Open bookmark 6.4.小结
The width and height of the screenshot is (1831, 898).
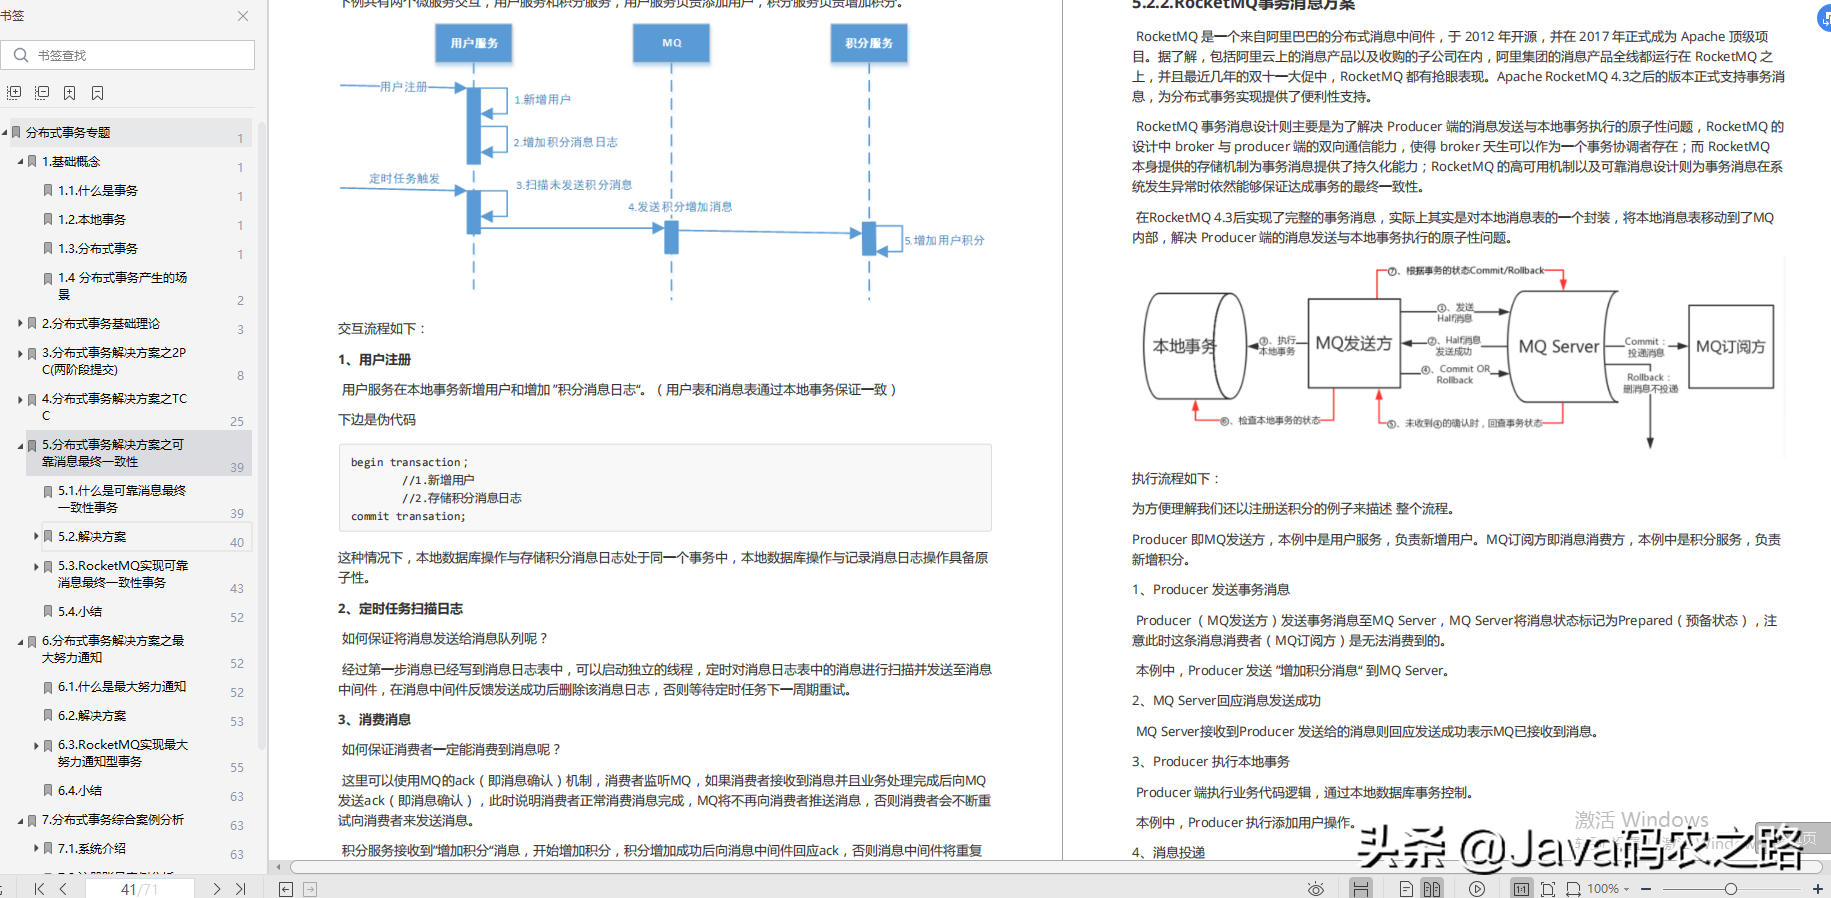click(x=80, y=791)
